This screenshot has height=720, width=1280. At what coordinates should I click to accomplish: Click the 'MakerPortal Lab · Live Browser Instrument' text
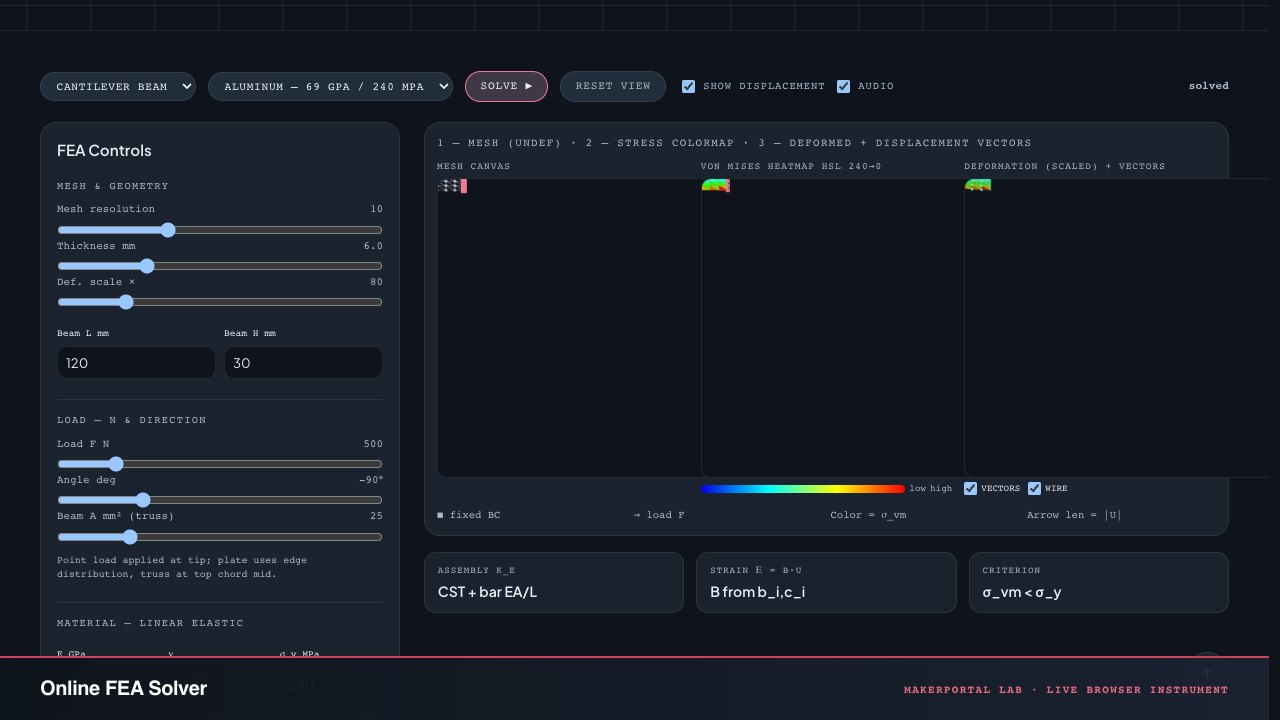pos(1066,690)
